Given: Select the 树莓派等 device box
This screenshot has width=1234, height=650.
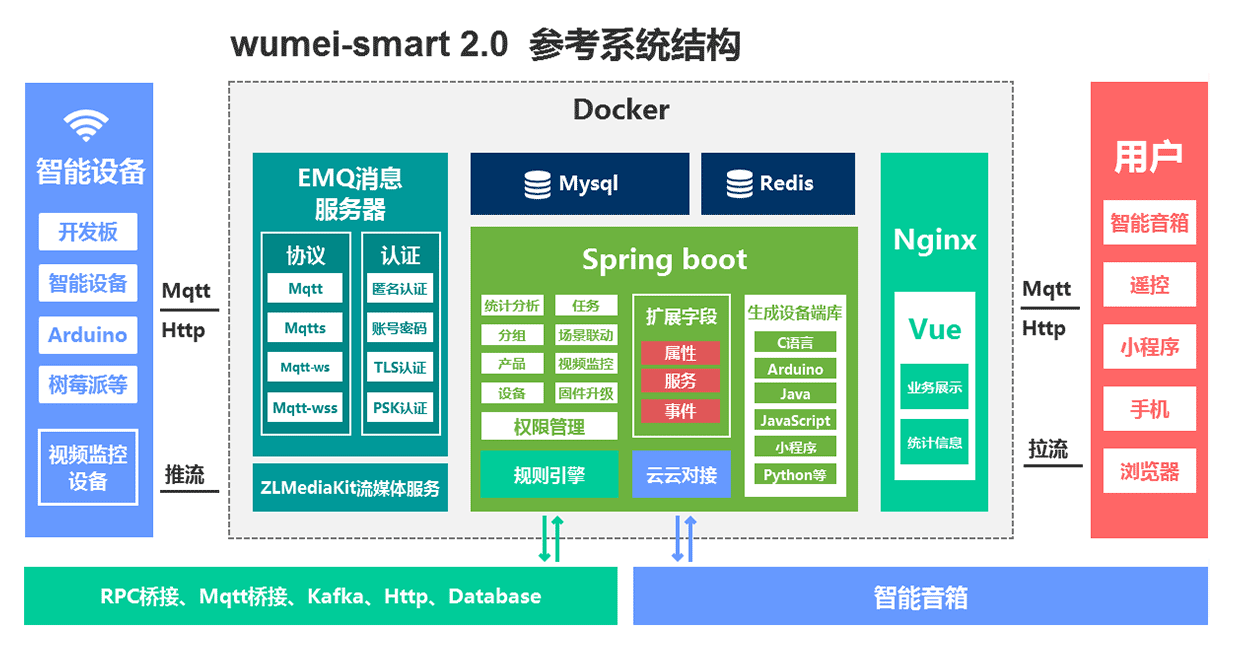Looking at the screenshot, I should tap(88, 385).
